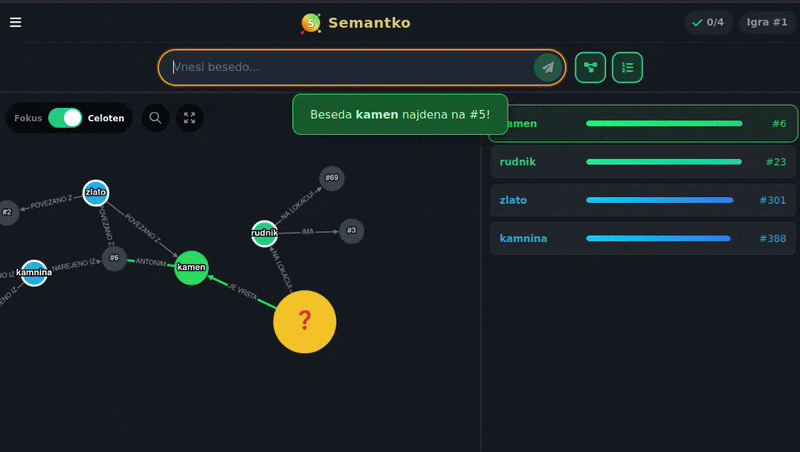The height and width of the screenshot is (452, 800).
Task: Click the rudnik node in the graph
Action: pos(264,234)
